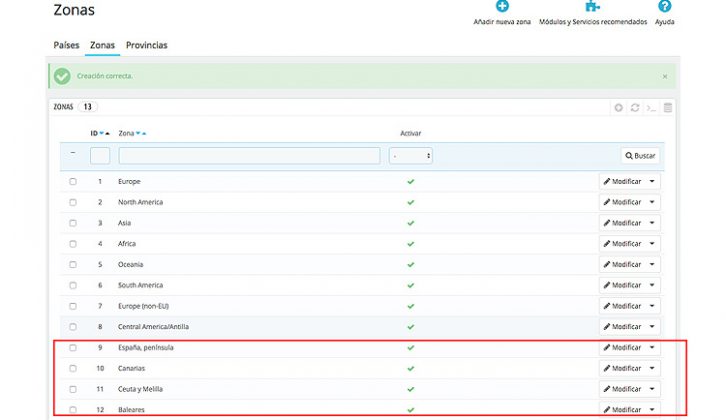Viewport: 726px width, 420px height.
Task: Toggle the active checkmark for Europe
Action: click(x=410, y=181)
